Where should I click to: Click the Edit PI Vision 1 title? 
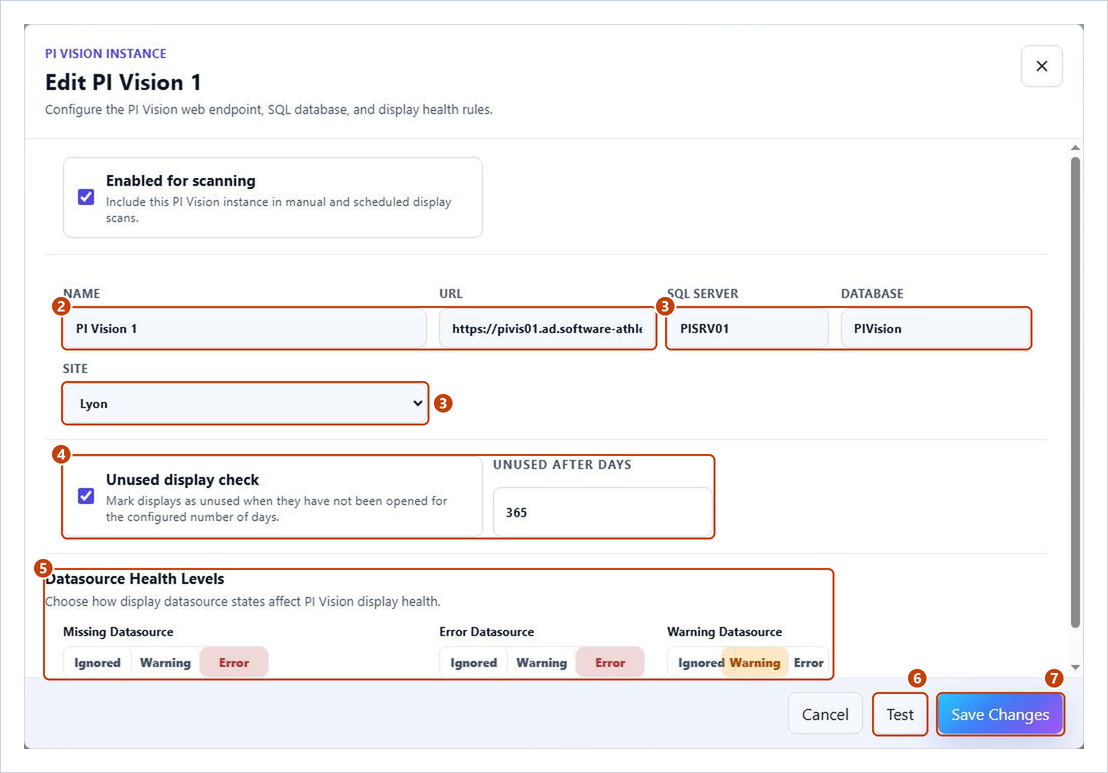point(123,83)
